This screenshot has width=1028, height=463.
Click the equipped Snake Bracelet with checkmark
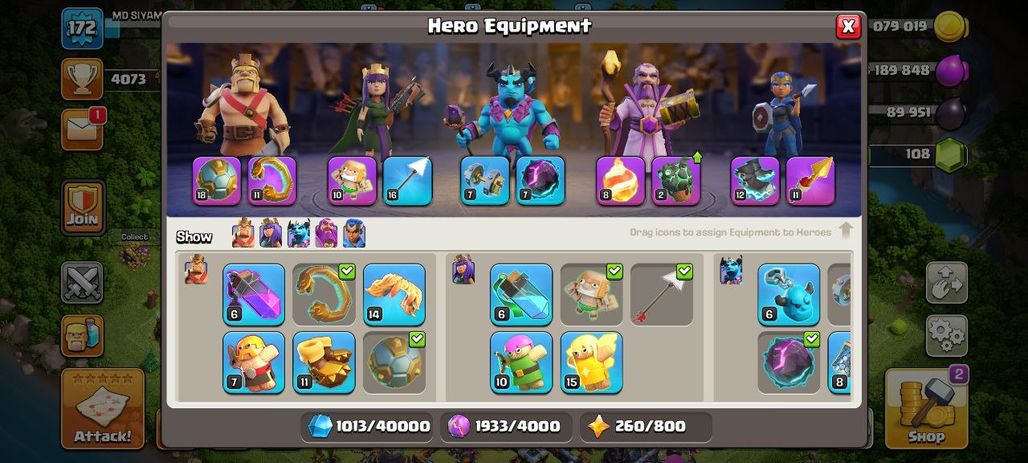[324, 294]
